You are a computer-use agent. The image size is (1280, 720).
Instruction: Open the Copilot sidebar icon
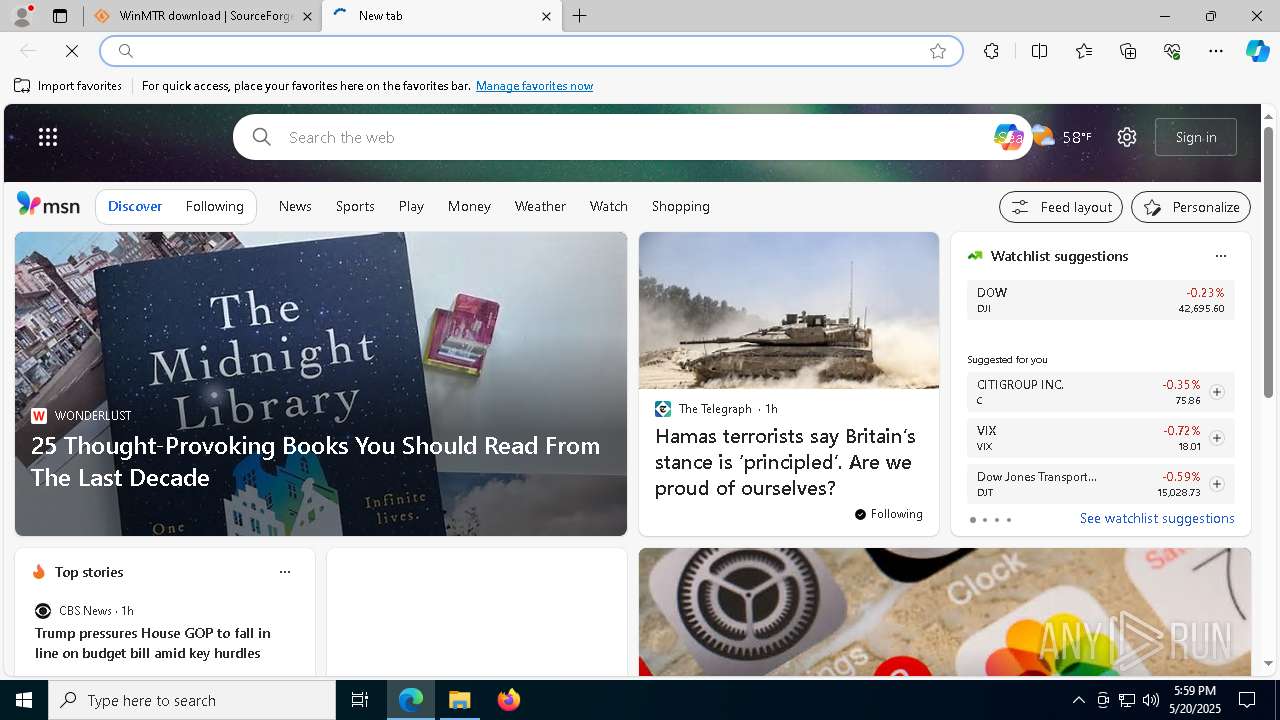point(1257,51)
